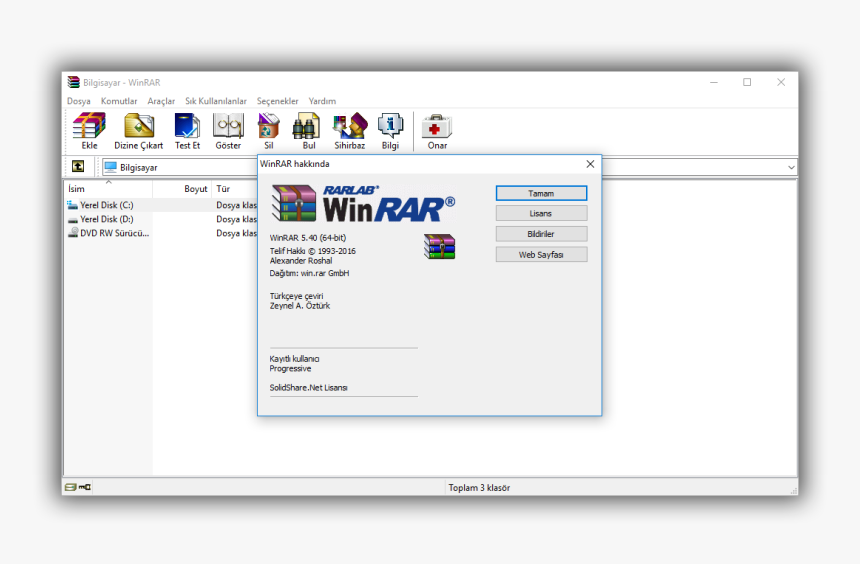The height and width of the screenshot is (564, 860).
Task: Click the Kayıtlı kullanıcı label
Action: pos(294,359)
